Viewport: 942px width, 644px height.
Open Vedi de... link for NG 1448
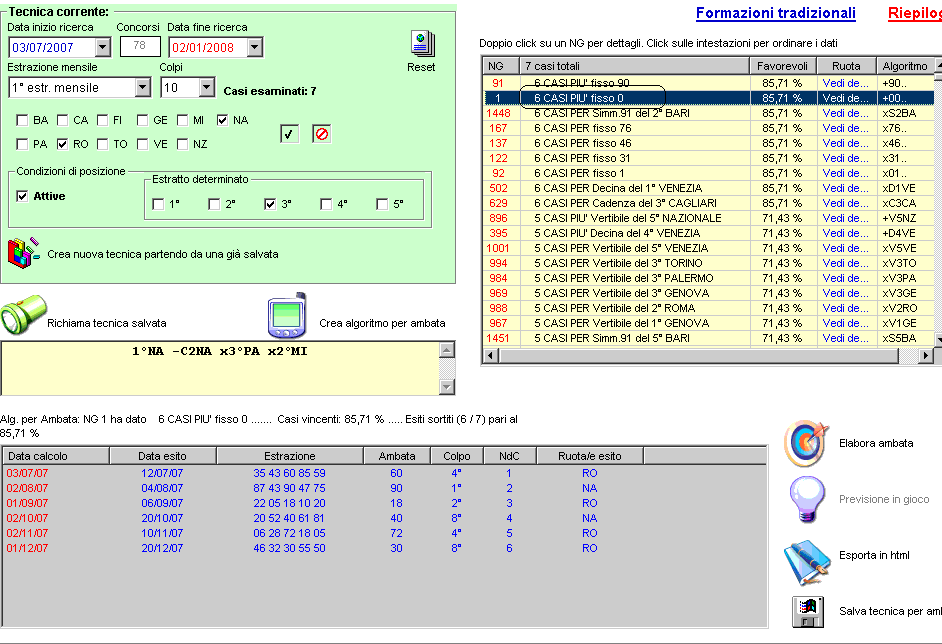845,114
